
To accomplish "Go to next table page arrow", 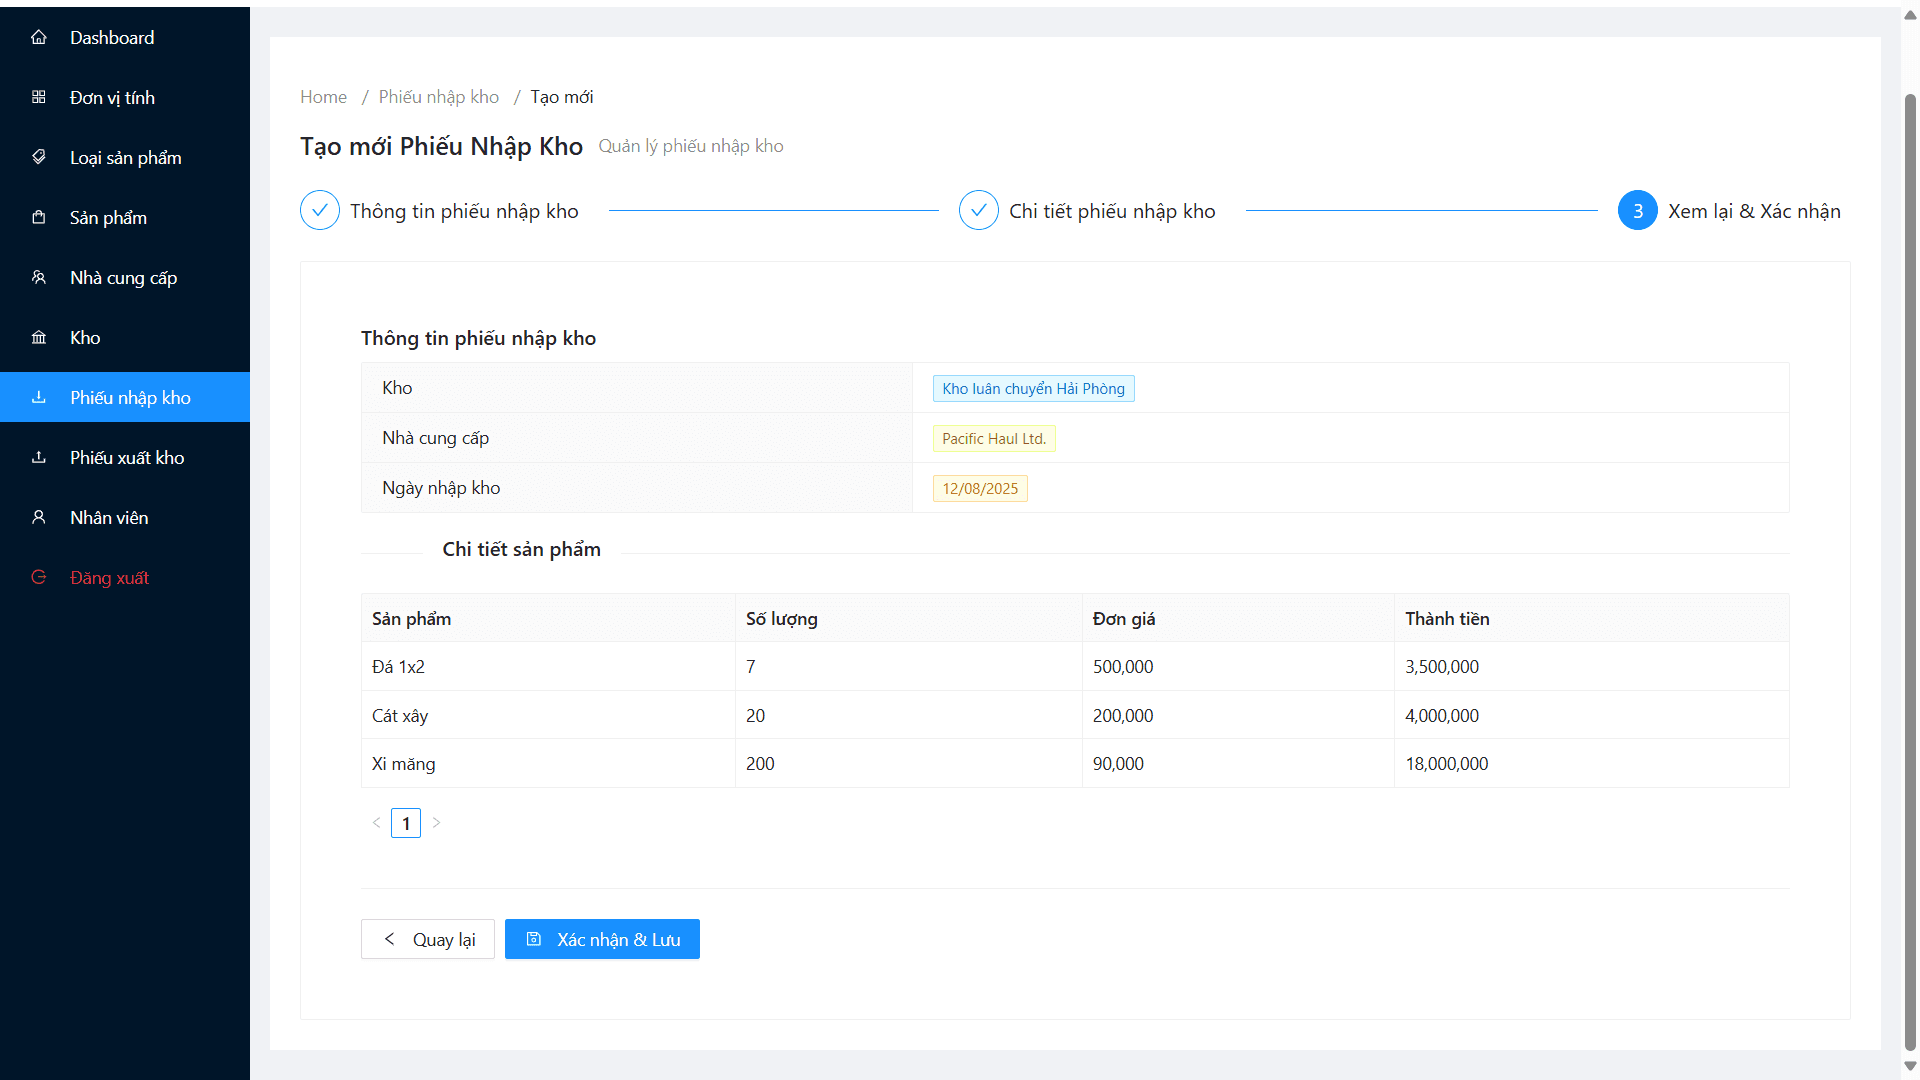I will point(436,823).
